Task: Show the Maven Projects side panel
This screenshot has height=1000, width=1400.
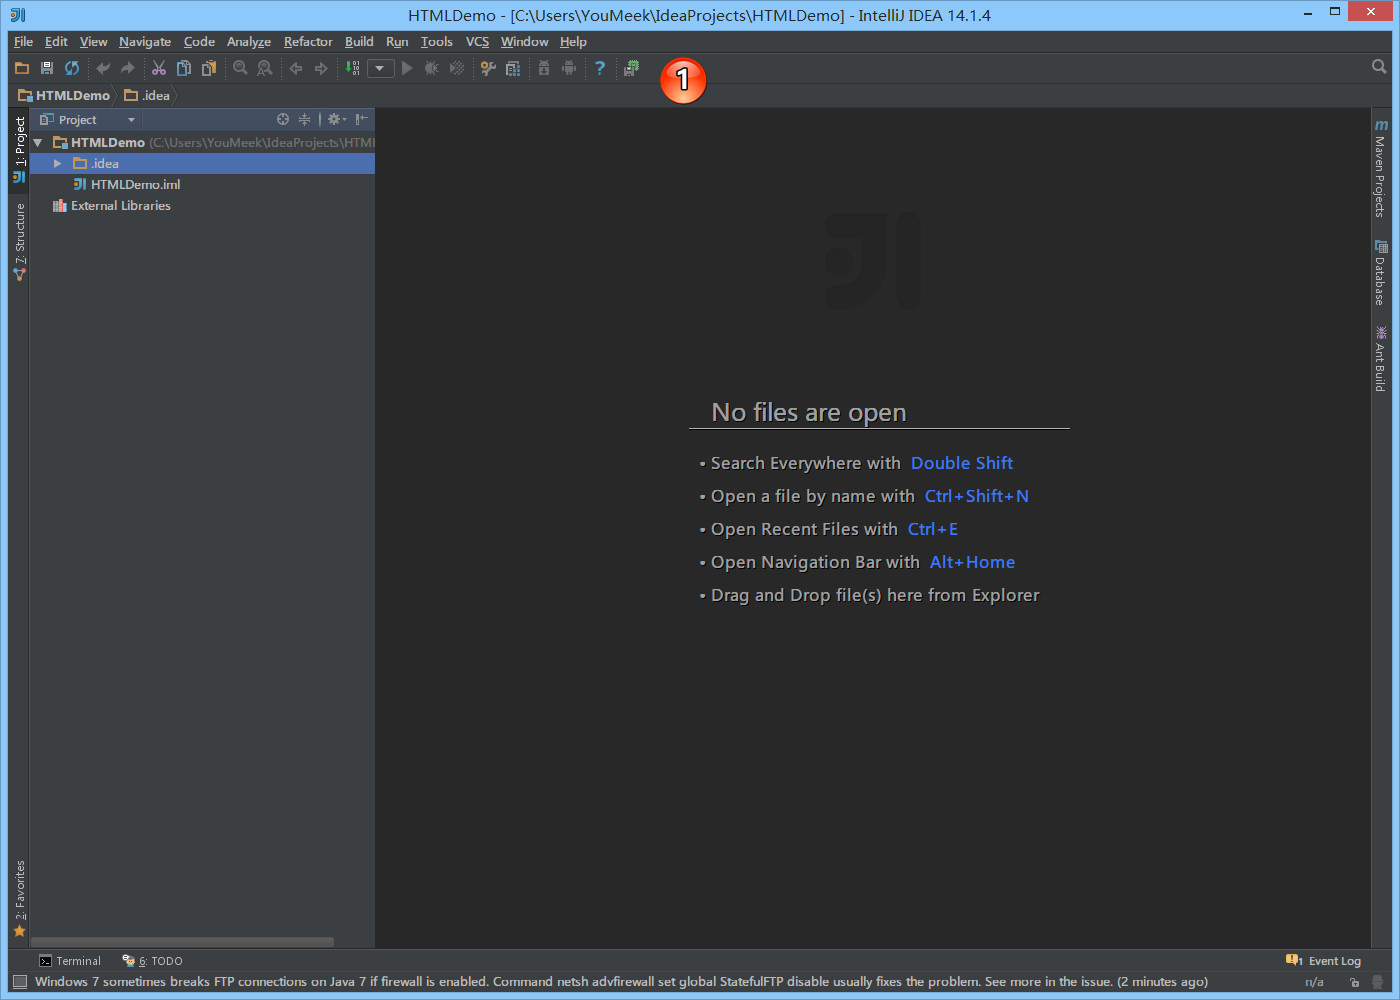Action: pos(1381,170)
